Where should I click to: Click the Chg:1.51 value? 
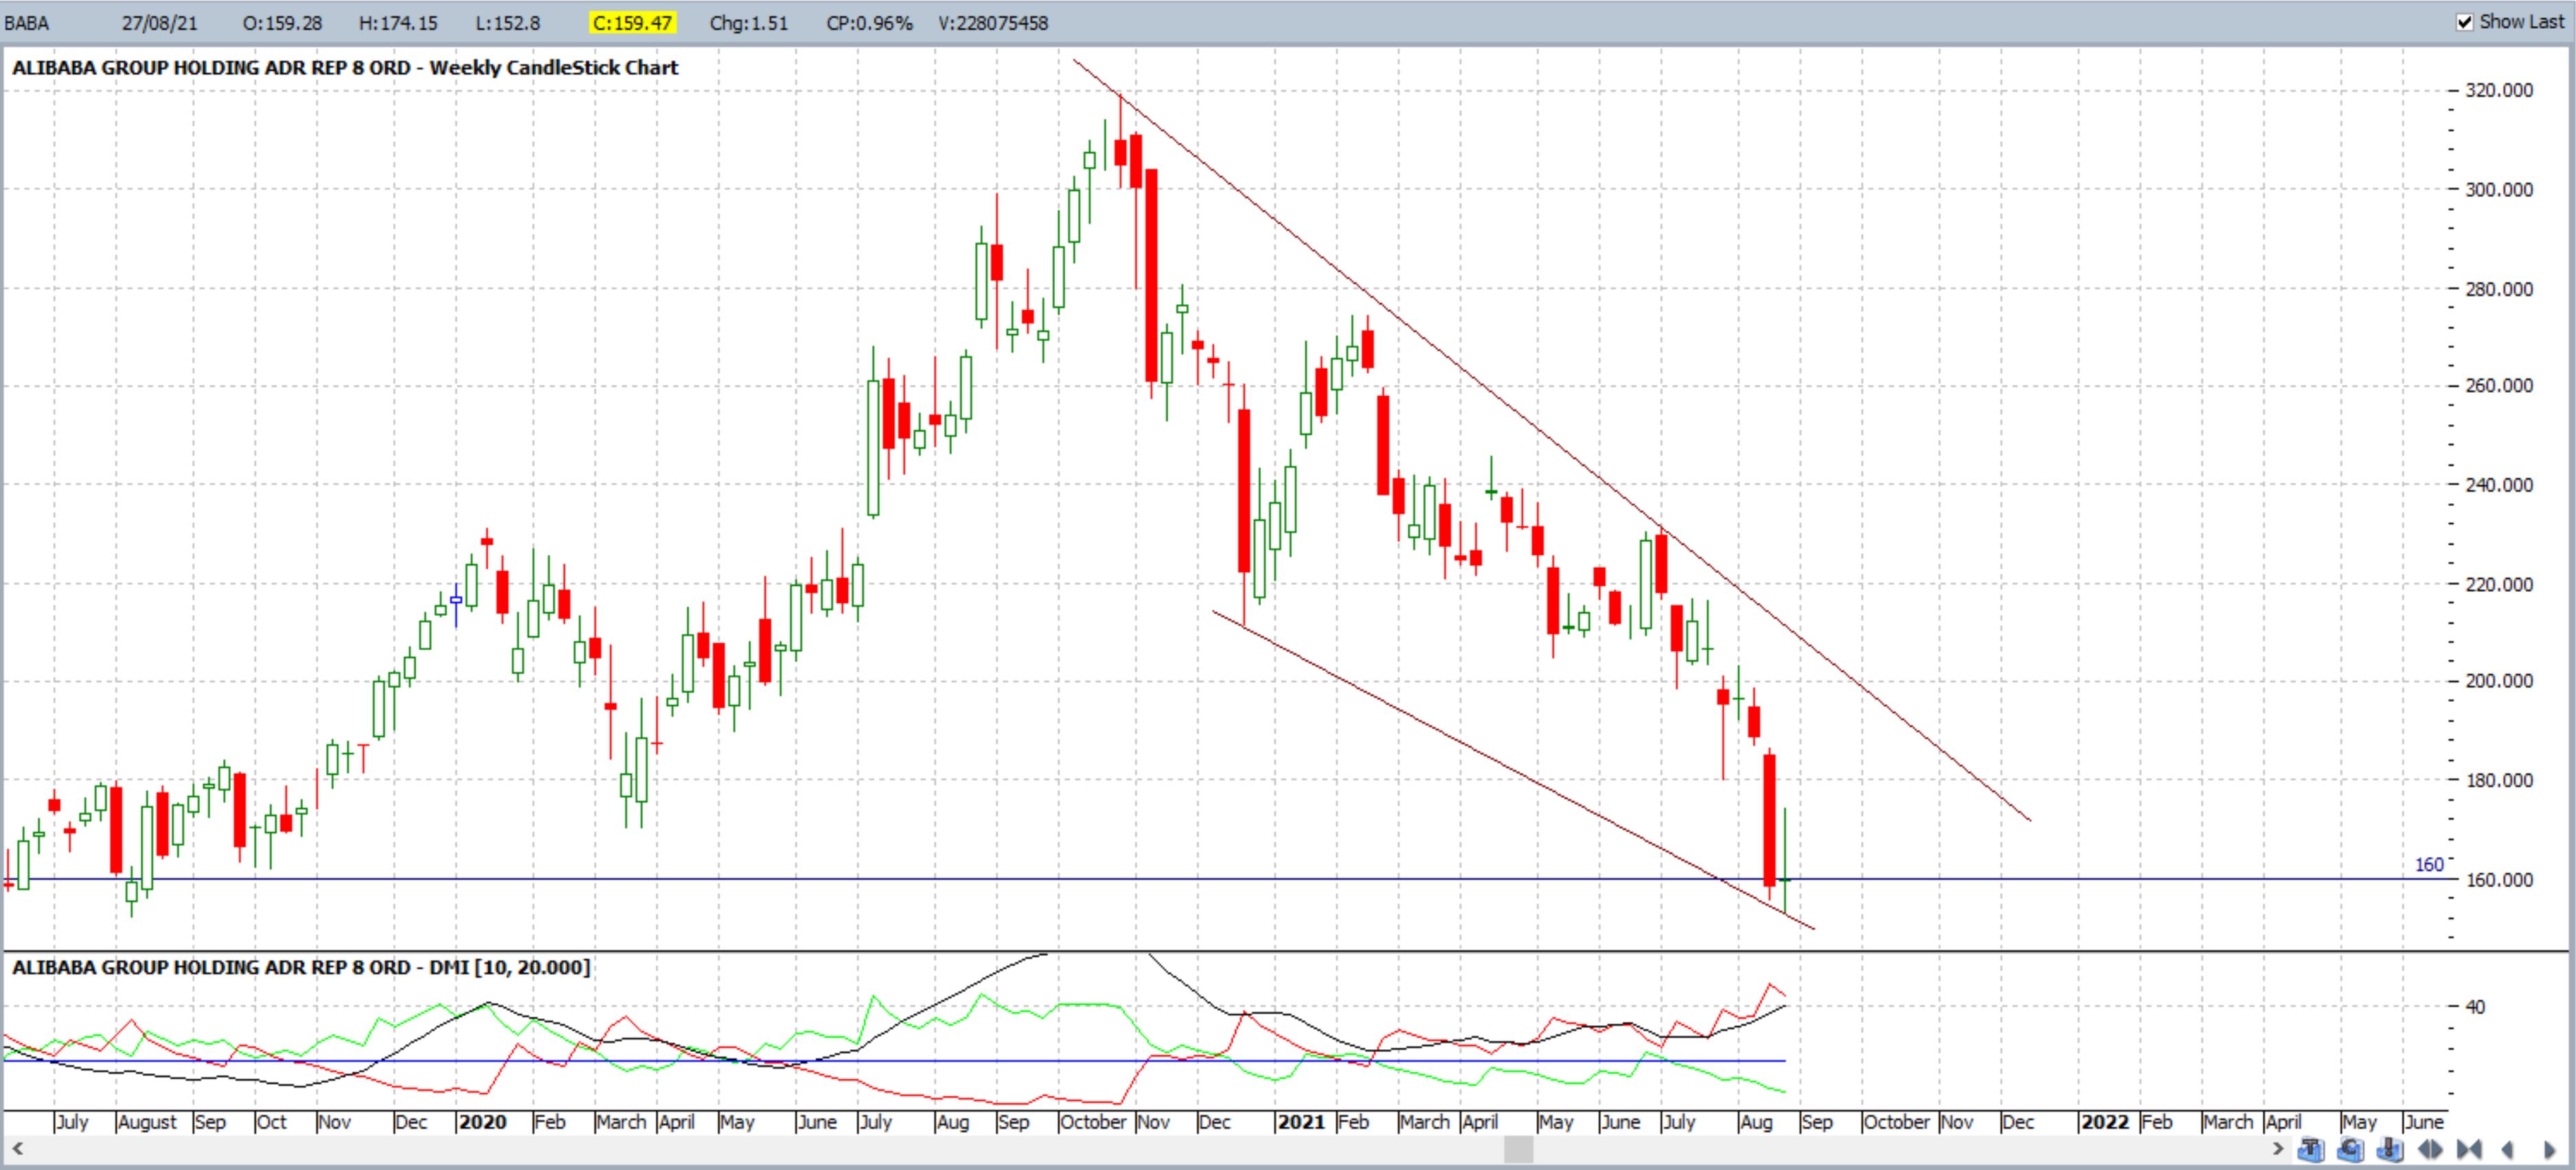[x=748, y=23]
